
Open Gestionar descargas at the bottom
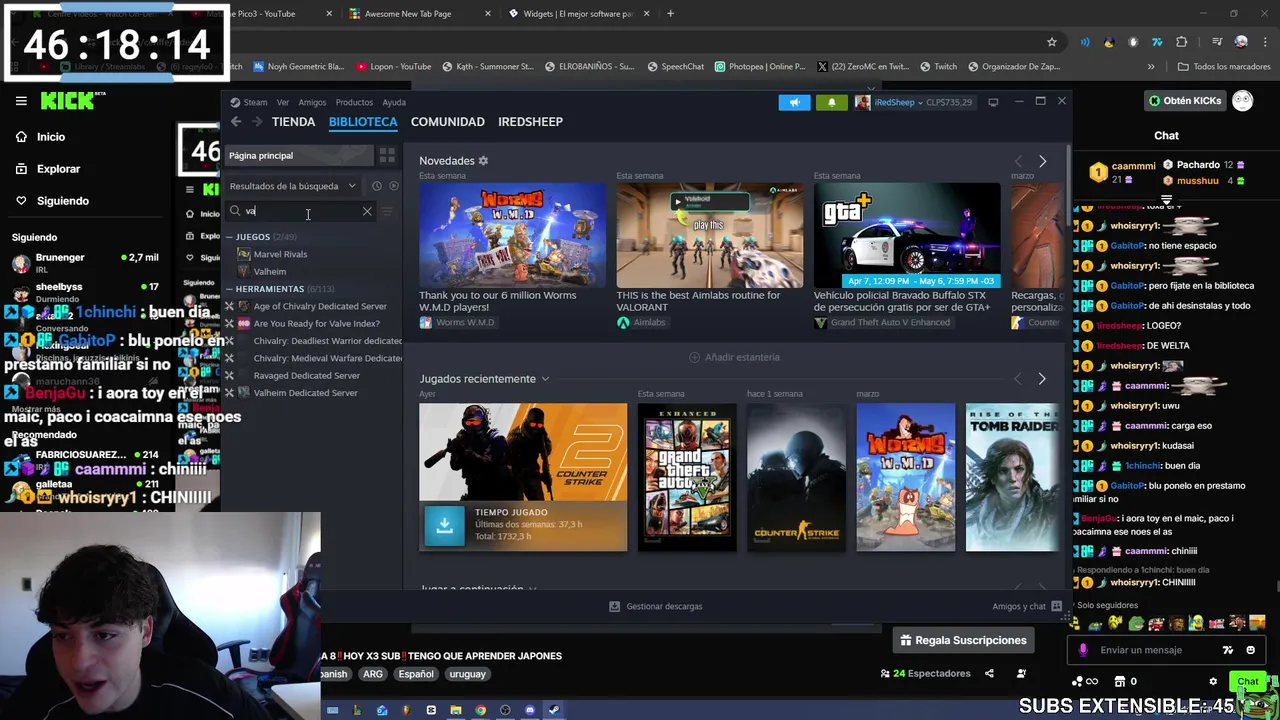[656, 606]
